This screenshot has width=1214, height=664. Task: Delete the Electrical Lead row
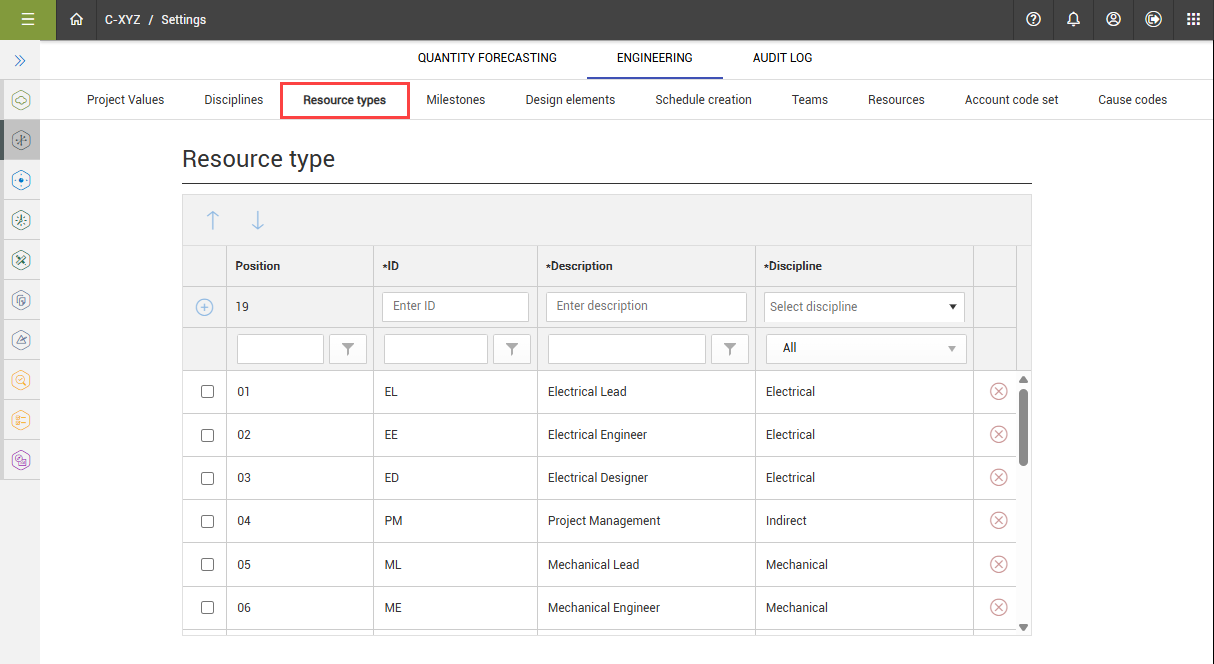click(997, 391)
